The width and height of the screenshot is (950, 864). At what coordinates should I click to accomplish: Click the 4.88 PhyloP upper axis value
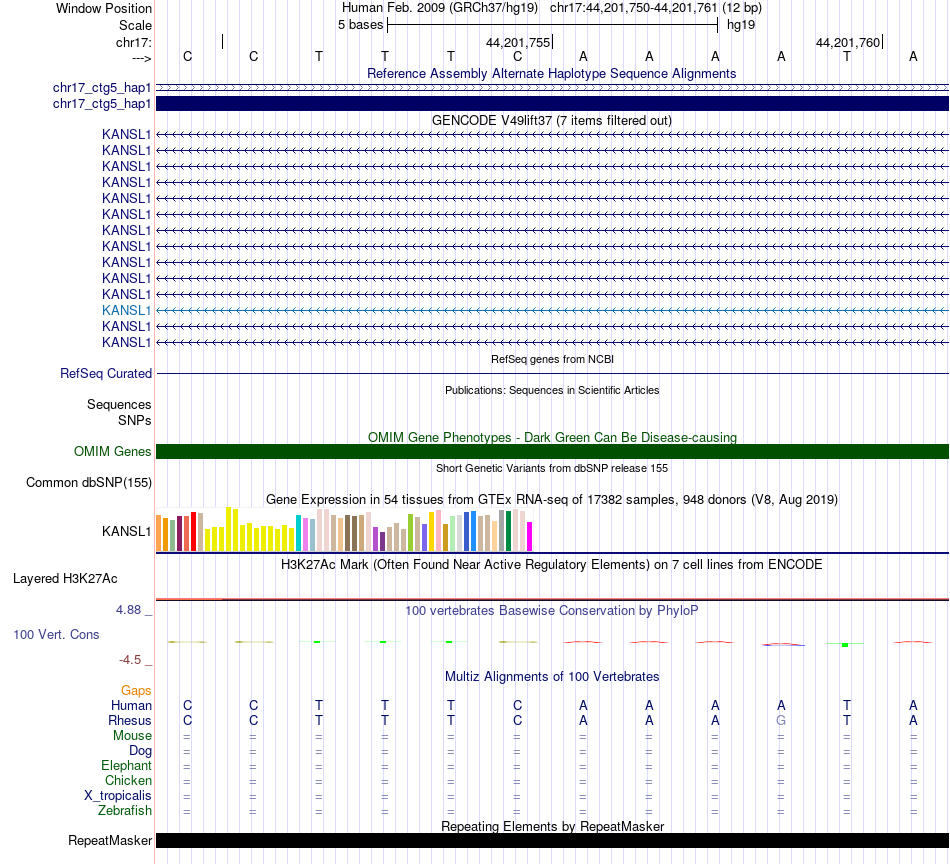[128, 610]
